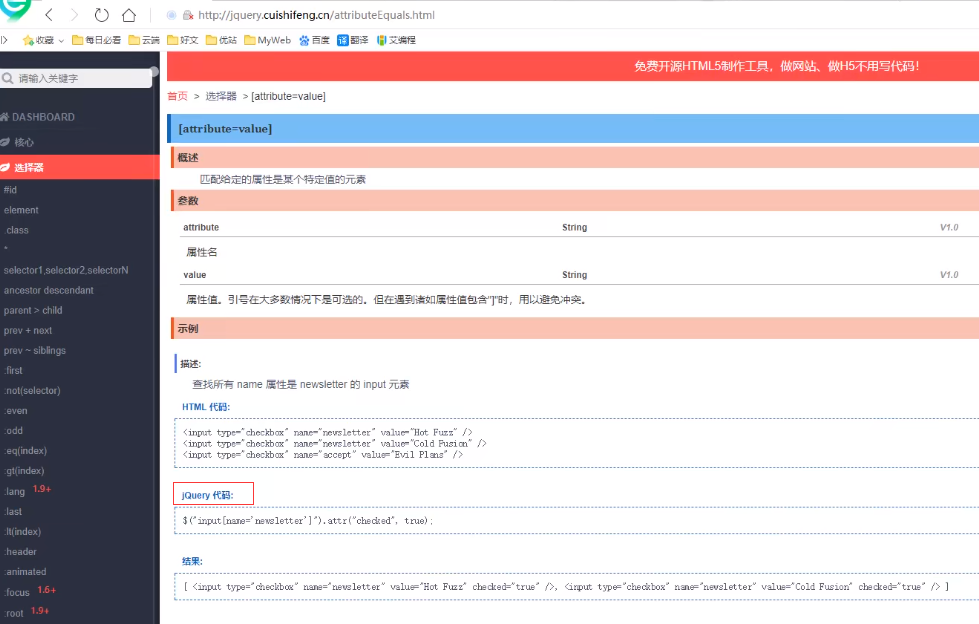Click the [attribute=value] page heading
Screen dimensions: 979x624
pyautogui.click(x=225, y=129)
